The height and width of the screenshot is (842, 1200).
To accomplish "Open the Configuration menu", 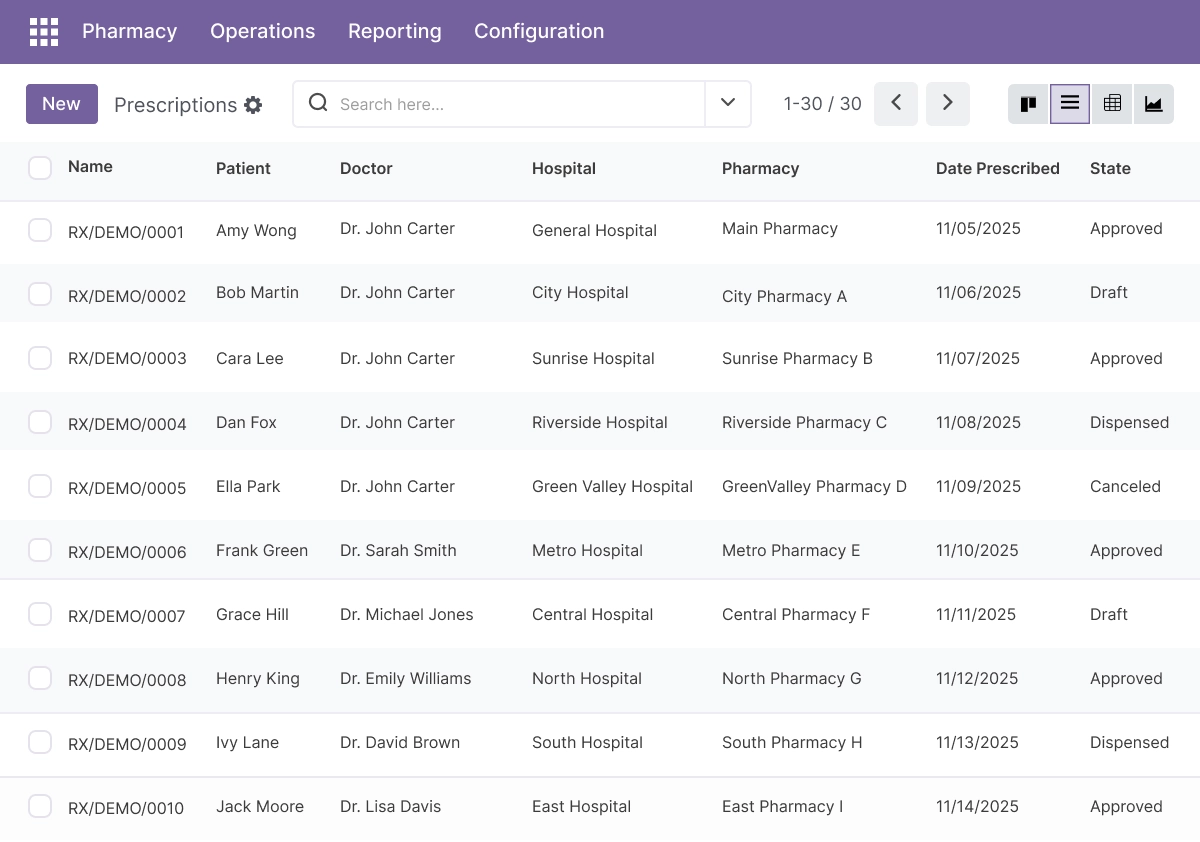I will [539, 31].
